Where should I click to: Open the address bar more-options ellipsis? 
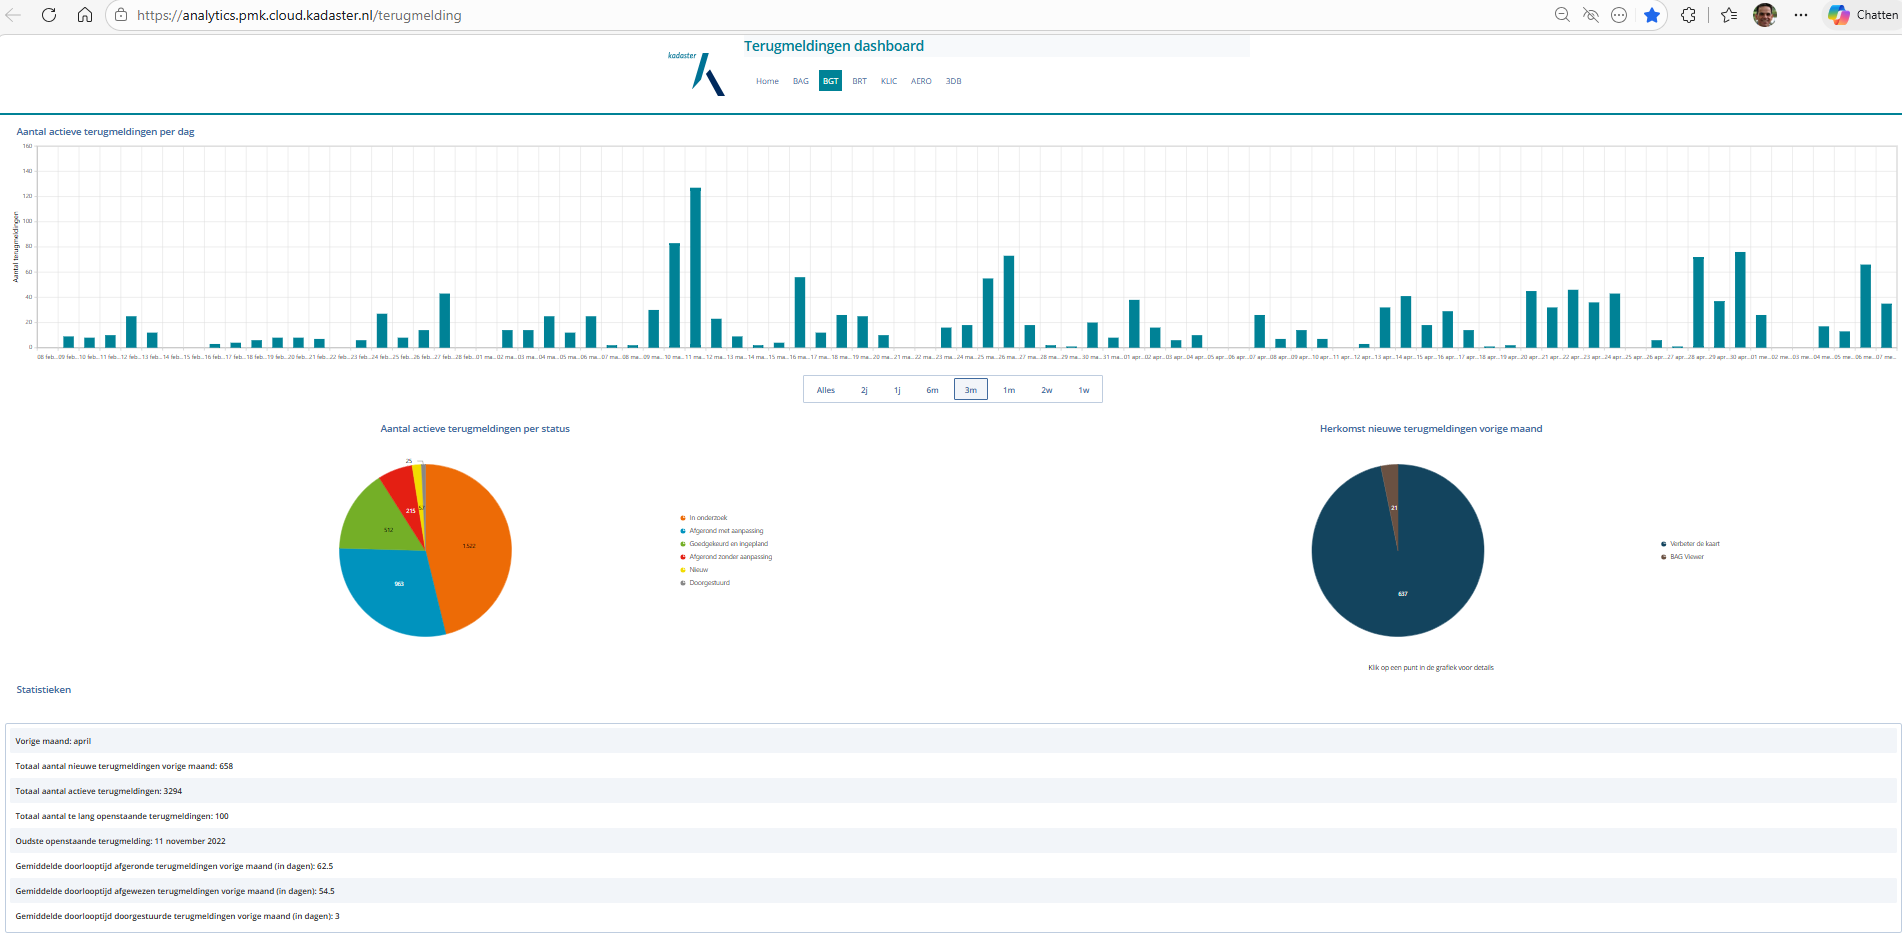click(1619, 15)
